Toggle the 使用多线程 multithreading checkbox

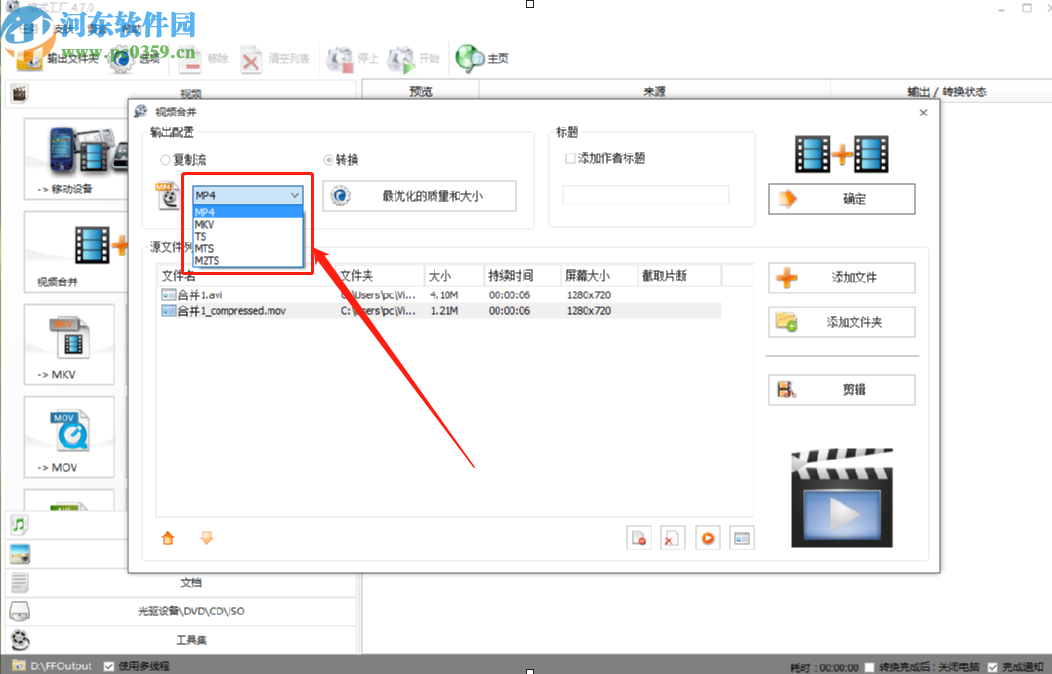(x=109, y=666)
